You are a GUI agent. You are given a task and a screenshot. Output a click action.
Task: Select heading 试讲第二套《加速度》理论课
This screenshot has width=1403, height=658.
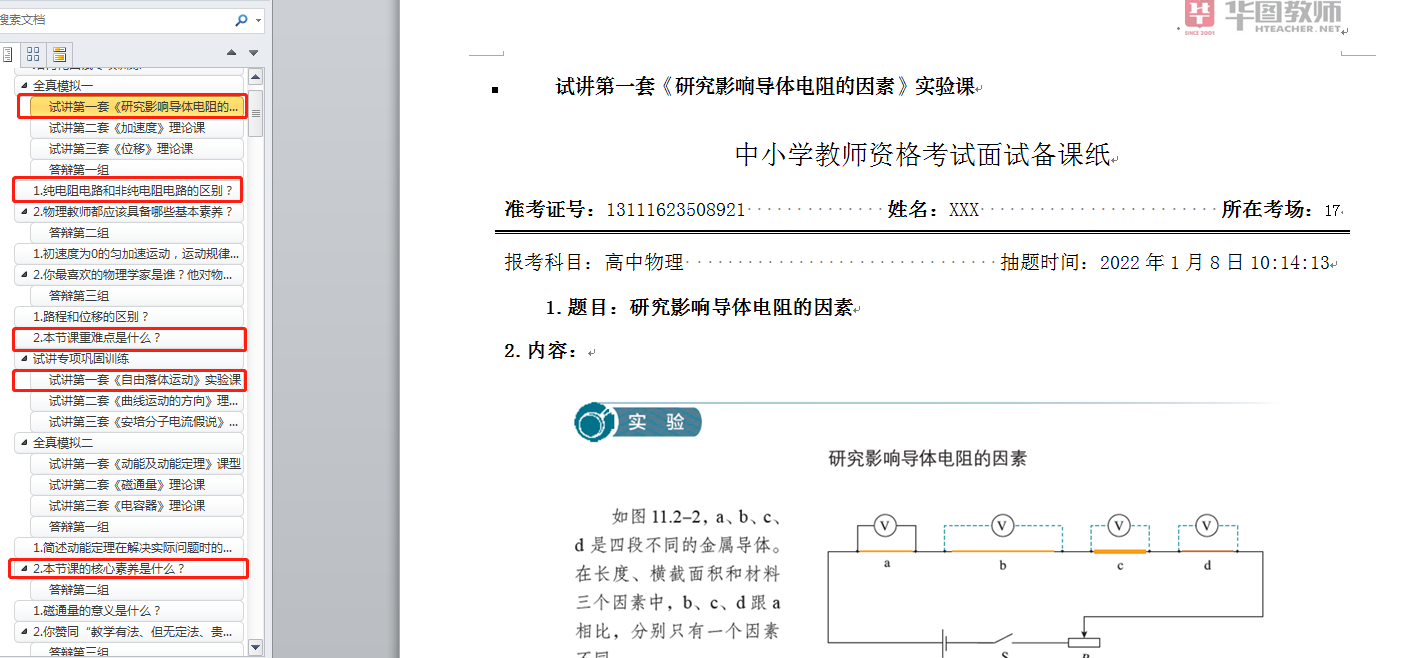[127, 128]
